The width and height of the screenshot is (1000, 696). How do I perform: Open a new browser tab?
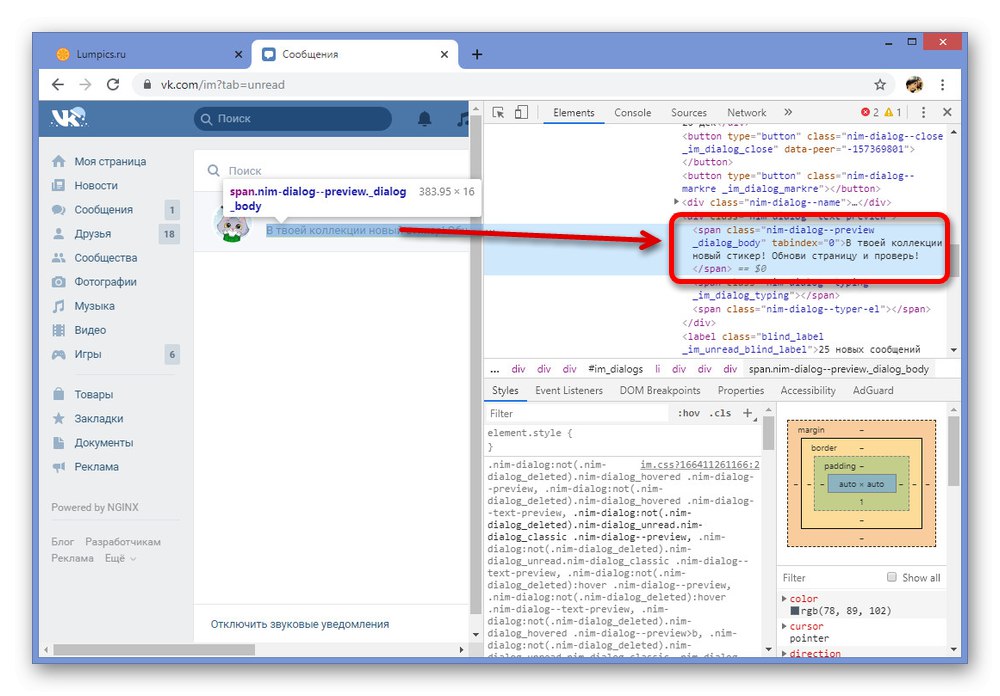click(477, 54)
